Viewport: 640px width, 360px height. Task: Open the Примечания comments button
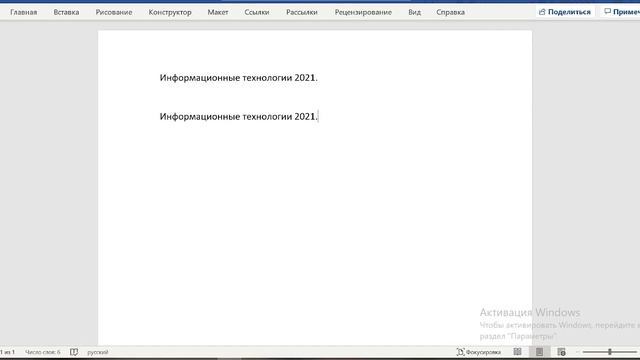coord(622,12)
